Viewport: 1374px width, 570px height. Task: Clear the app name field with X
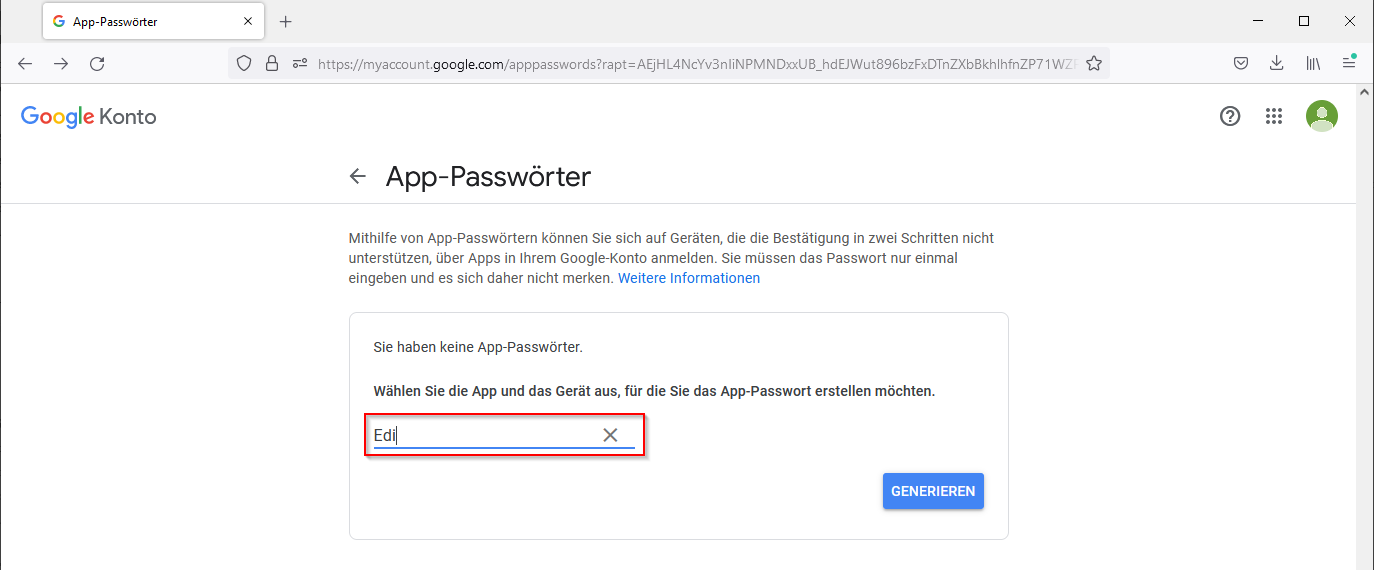pos(610,435)
